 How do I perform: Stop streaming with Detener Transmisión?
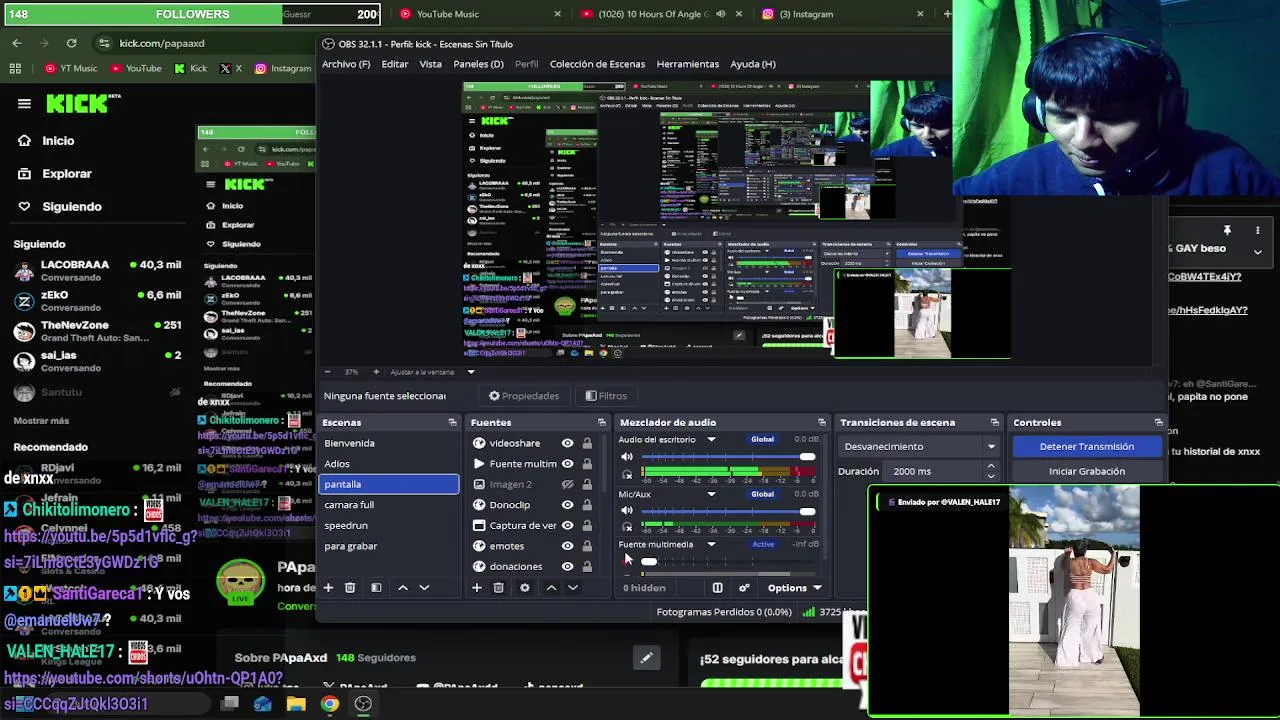1087,447
